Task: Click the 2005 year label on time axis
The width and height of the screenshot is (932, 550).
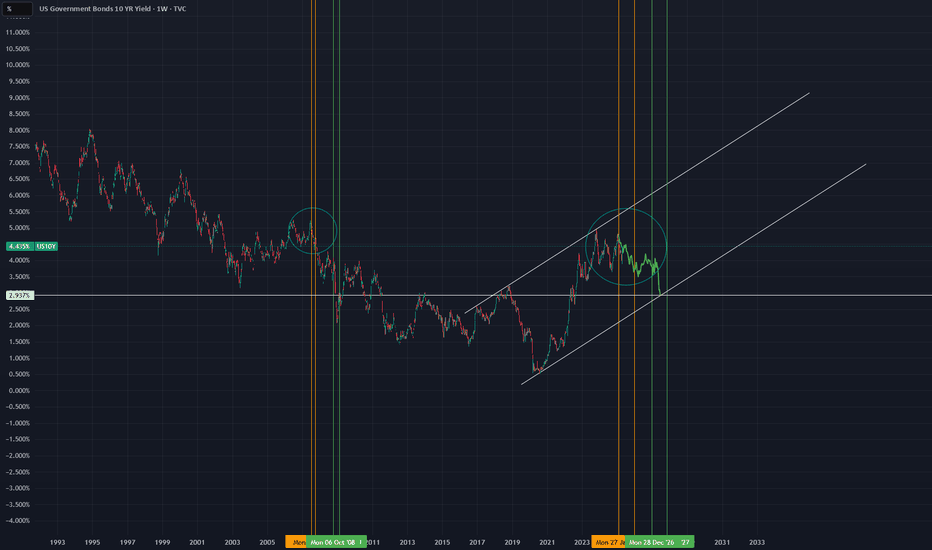Action: [267, 542]
